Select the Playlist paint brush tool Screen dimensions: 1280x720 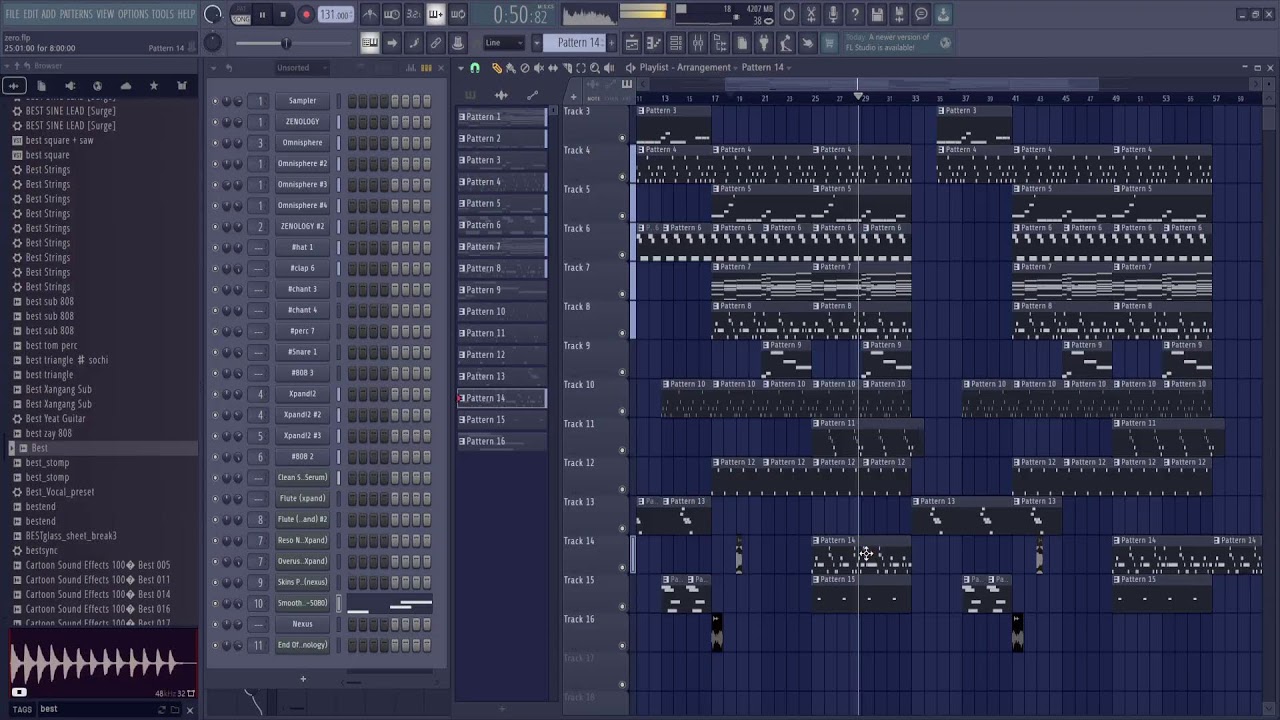click(x=511, y=68)
